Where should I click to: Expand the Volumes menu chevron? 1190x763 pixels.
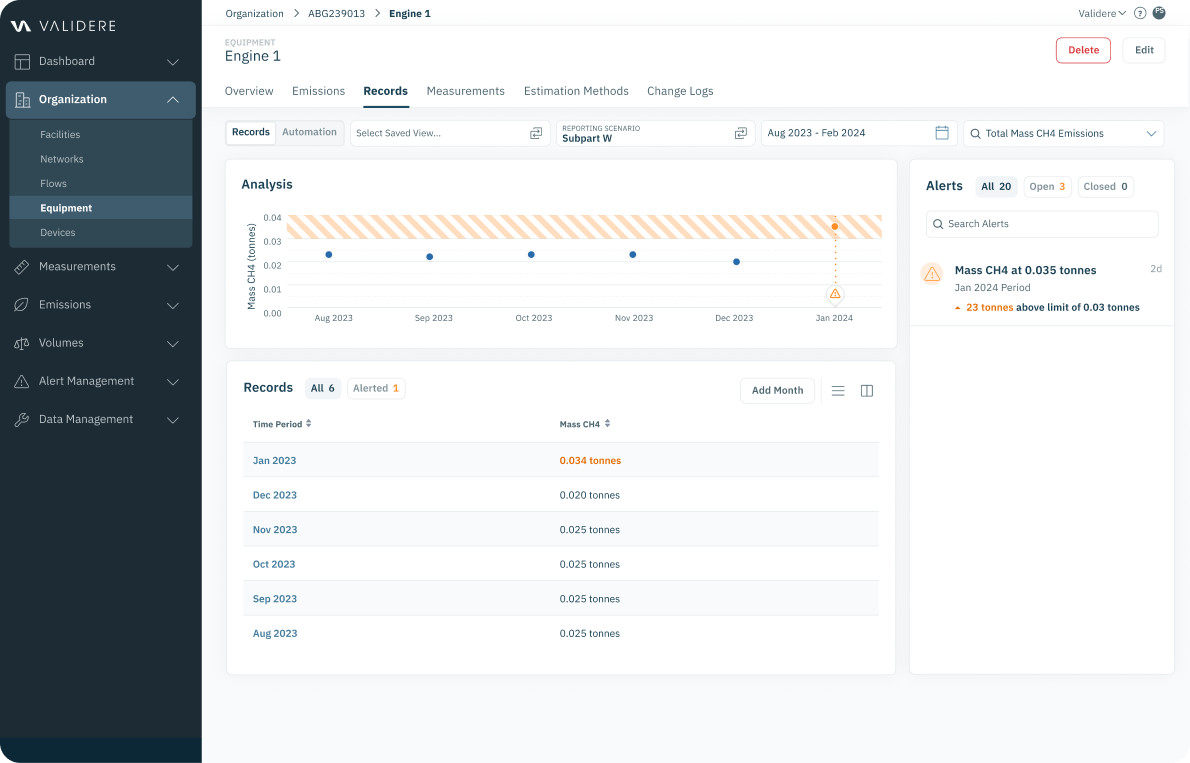(x=173, y=344)
